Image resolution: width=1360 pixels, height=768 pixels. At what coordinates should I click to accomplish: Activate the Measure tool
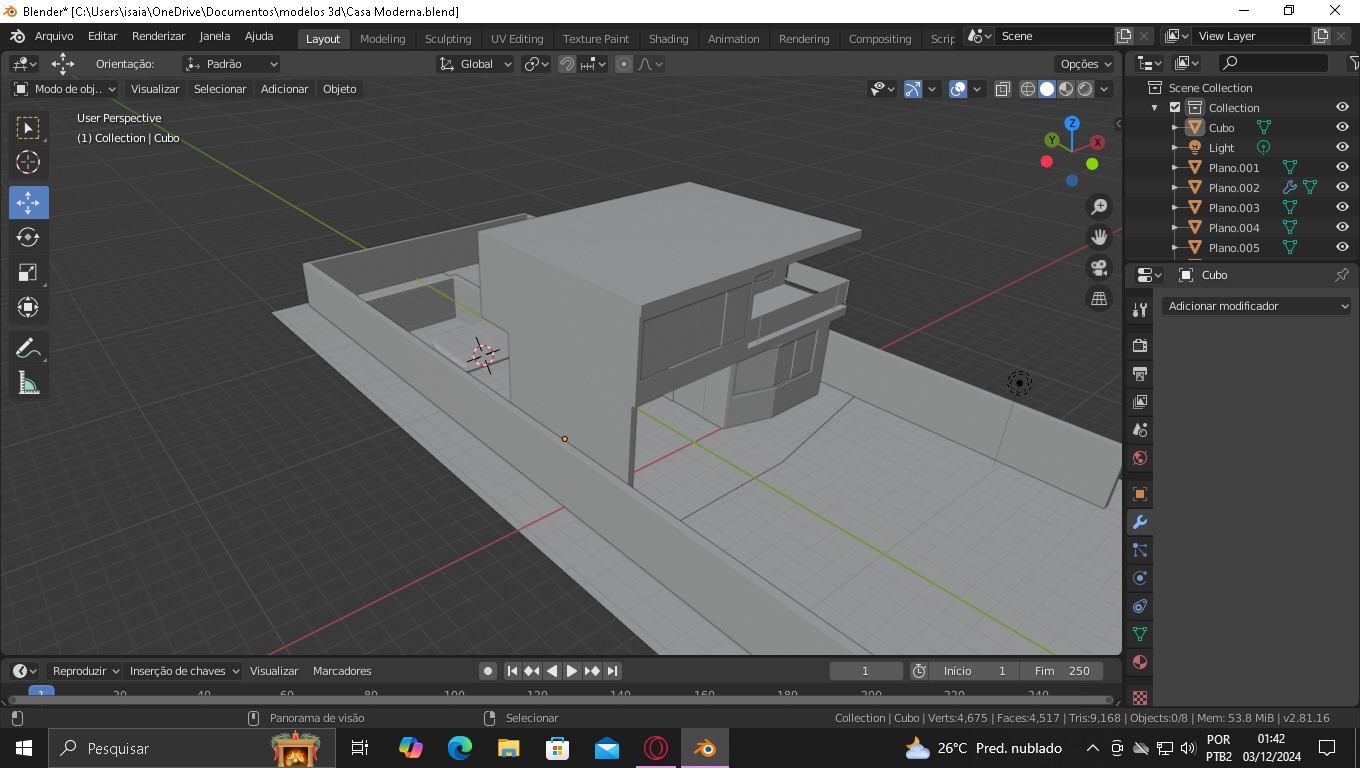coord(28,382)
